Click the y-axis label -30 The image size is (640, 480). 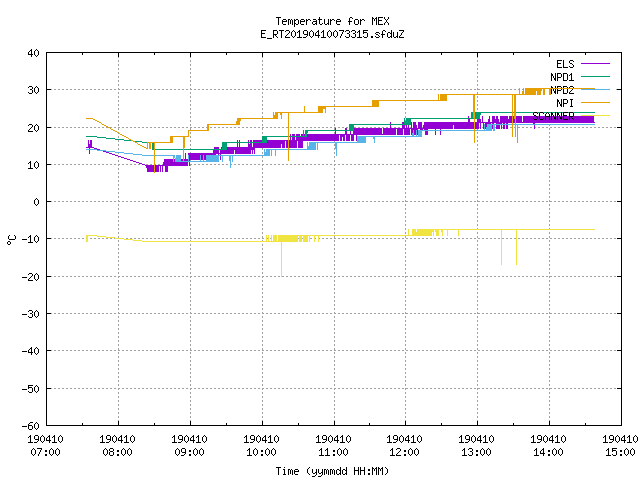(x=31, y=314)
